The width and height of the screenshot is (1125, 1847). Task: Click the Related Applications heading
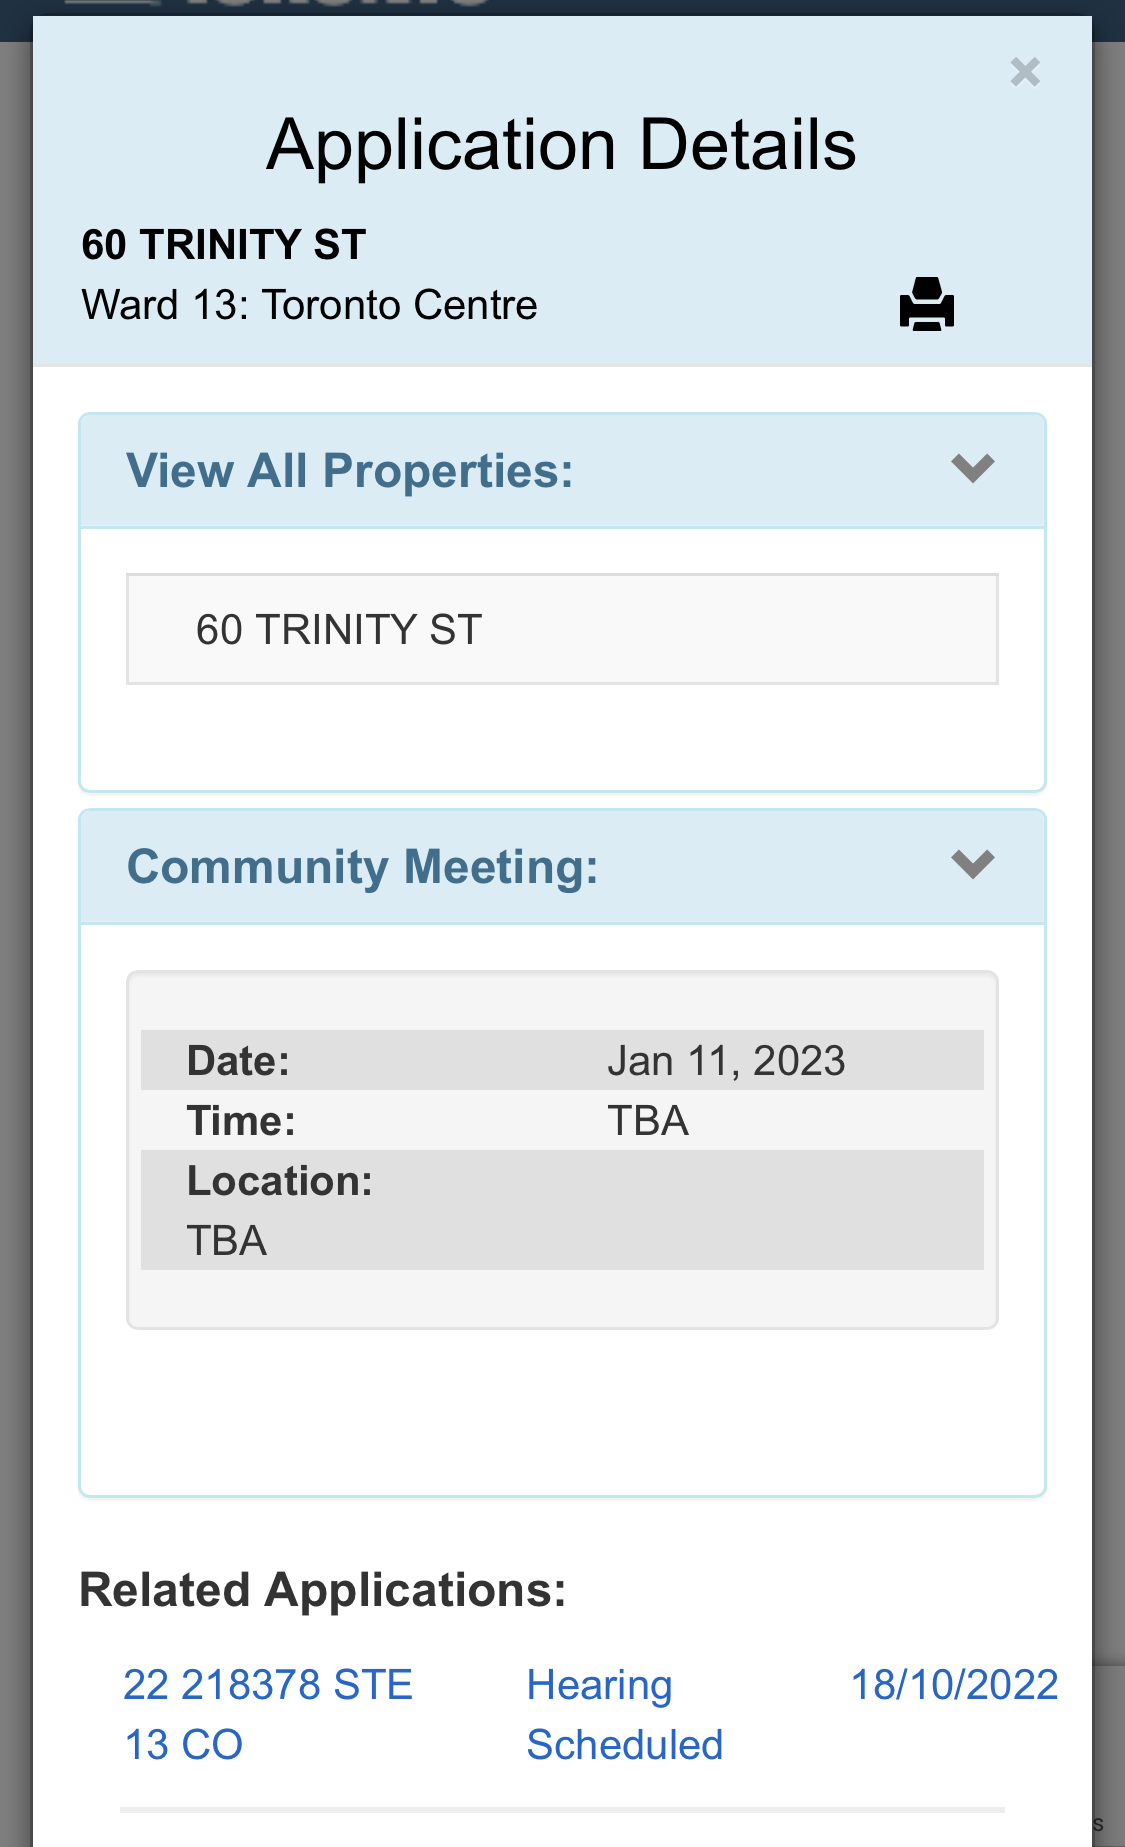[323, 1590]
